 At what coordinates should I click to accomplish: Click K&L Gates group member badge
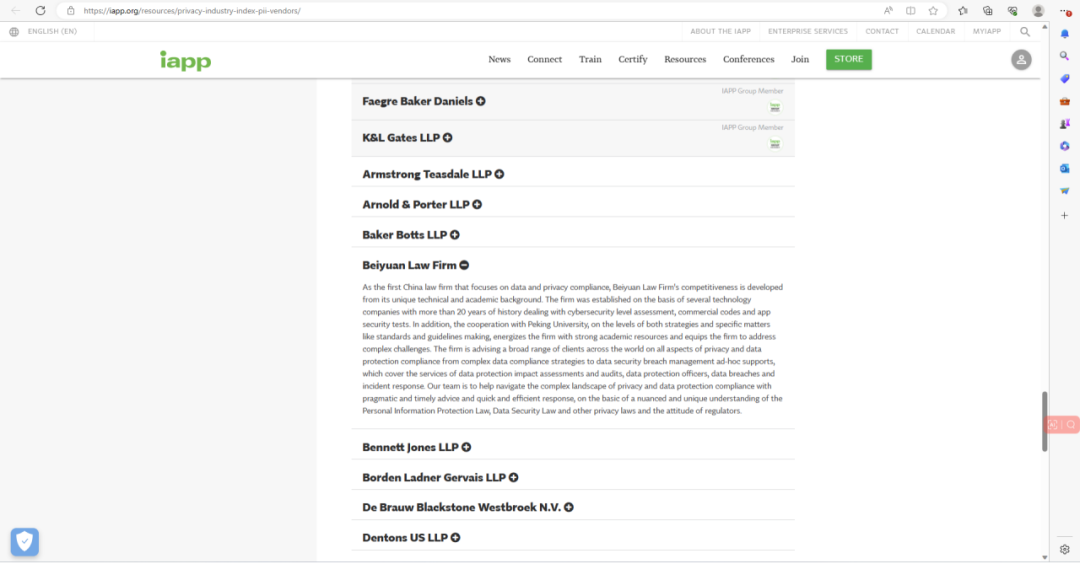click(x=775, y=143)
